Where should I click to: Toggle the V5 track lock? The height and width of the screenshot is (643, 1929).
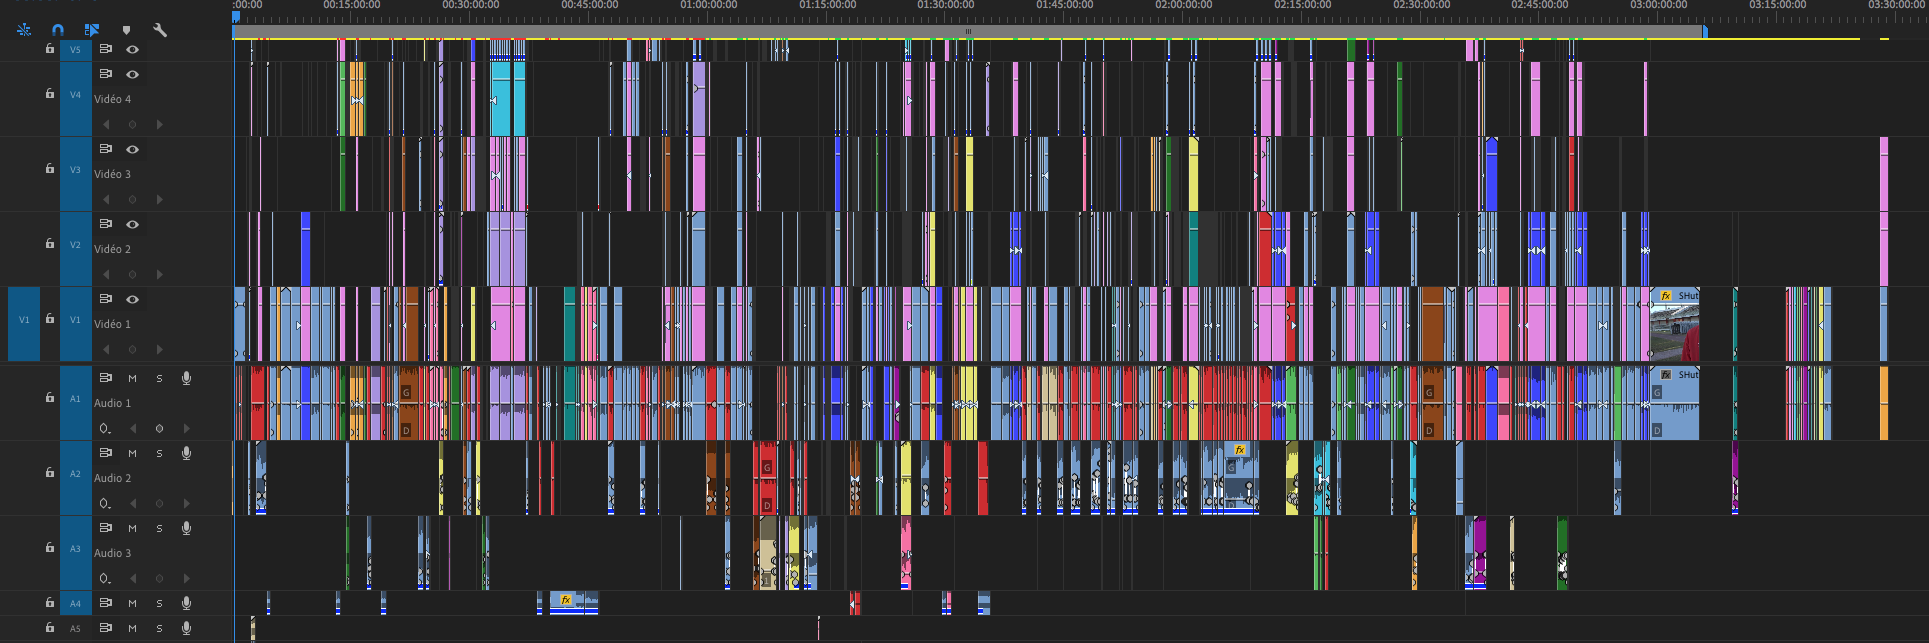click(50, 48)
